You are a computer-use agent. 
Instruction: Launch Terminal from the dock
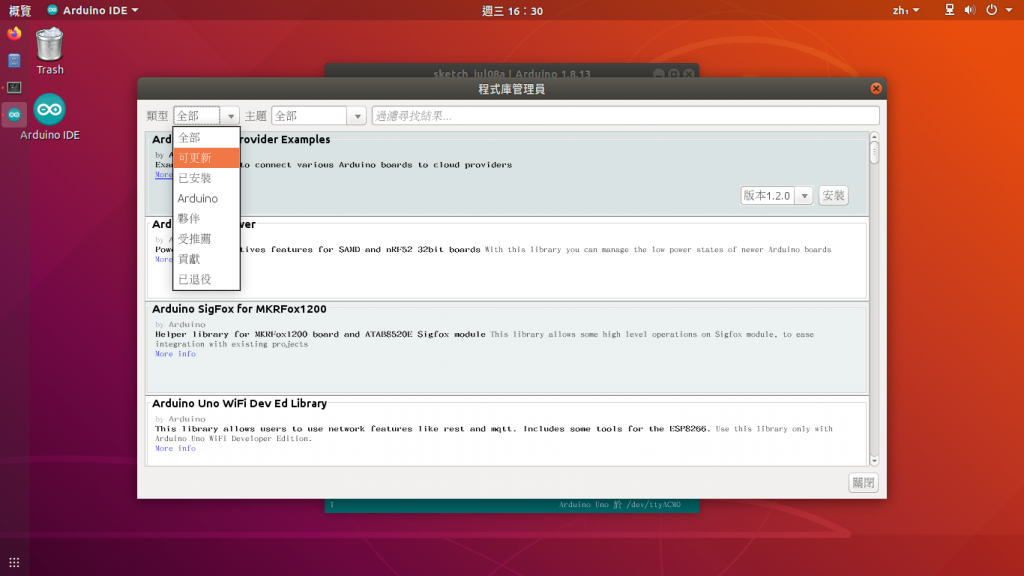(14, 88)
